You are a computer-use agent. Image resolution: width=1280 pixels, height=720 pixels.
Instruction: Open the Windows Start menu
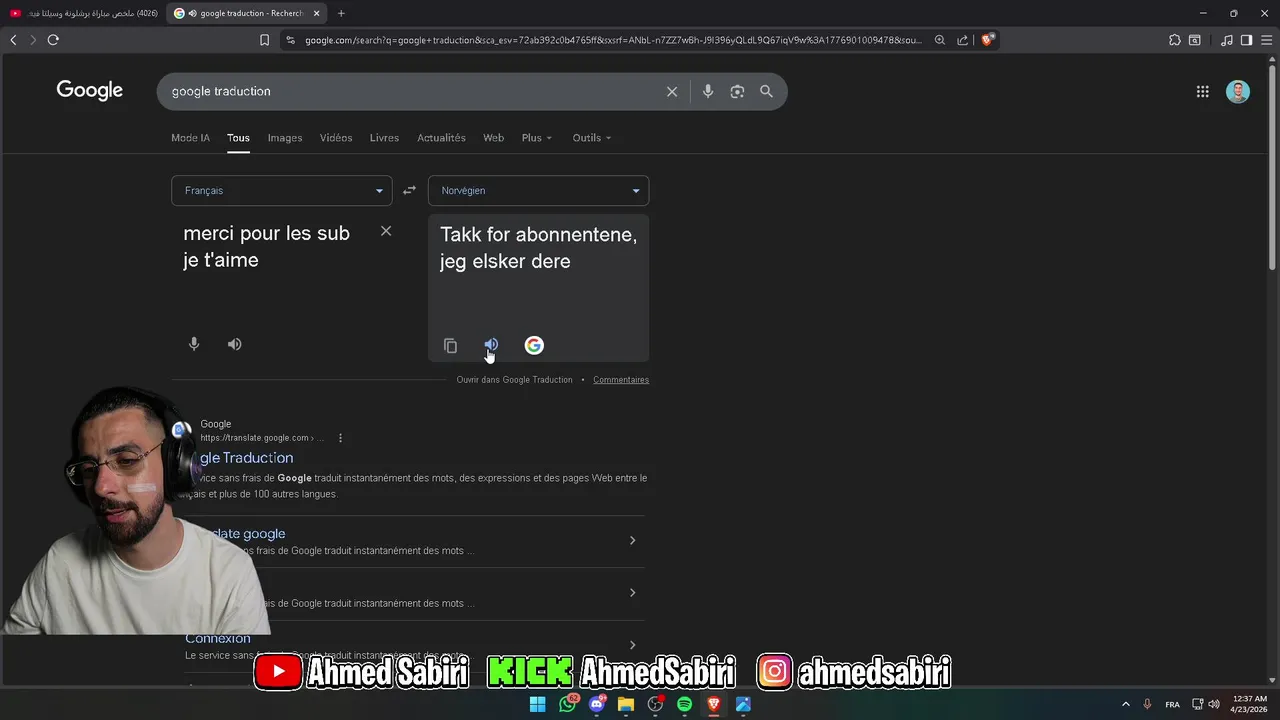click(x=537, y=704)
